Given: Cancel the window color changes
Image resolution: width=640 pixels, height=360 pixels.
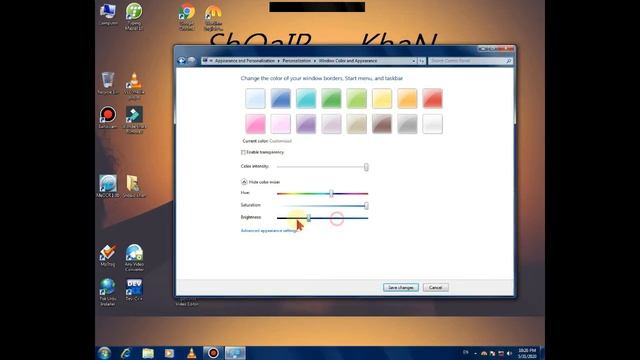Looking at the screenshot, I should point(436,287).
